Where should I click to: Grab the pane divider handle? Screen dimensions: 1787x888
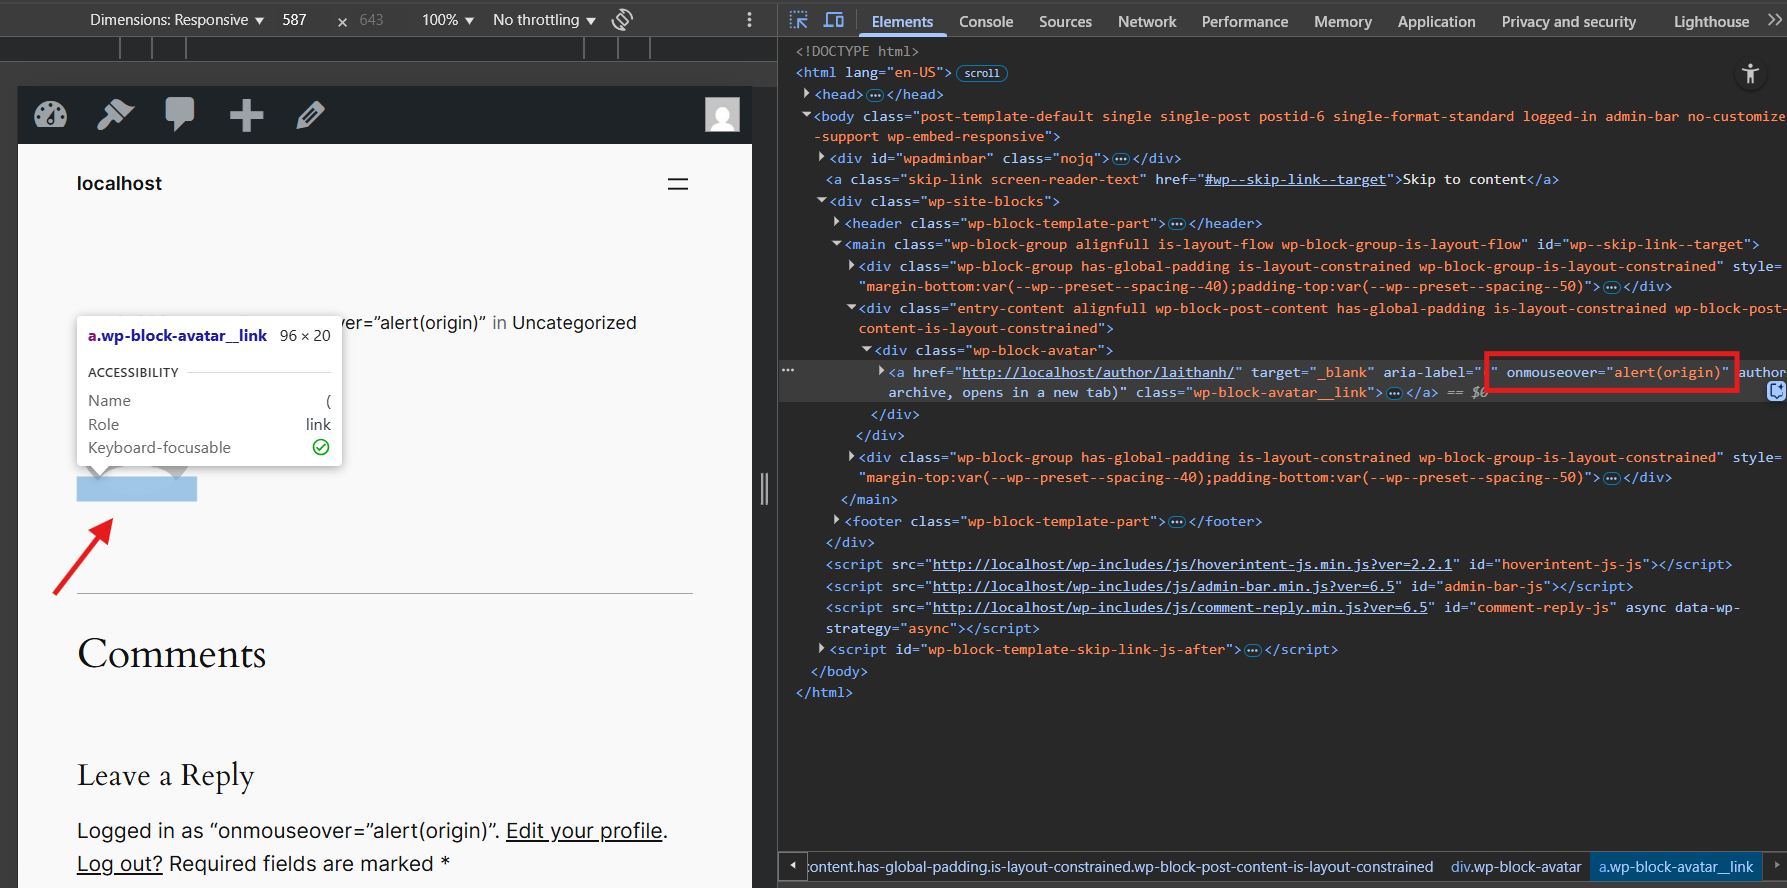pyautogui.click(x=765, y=488)
